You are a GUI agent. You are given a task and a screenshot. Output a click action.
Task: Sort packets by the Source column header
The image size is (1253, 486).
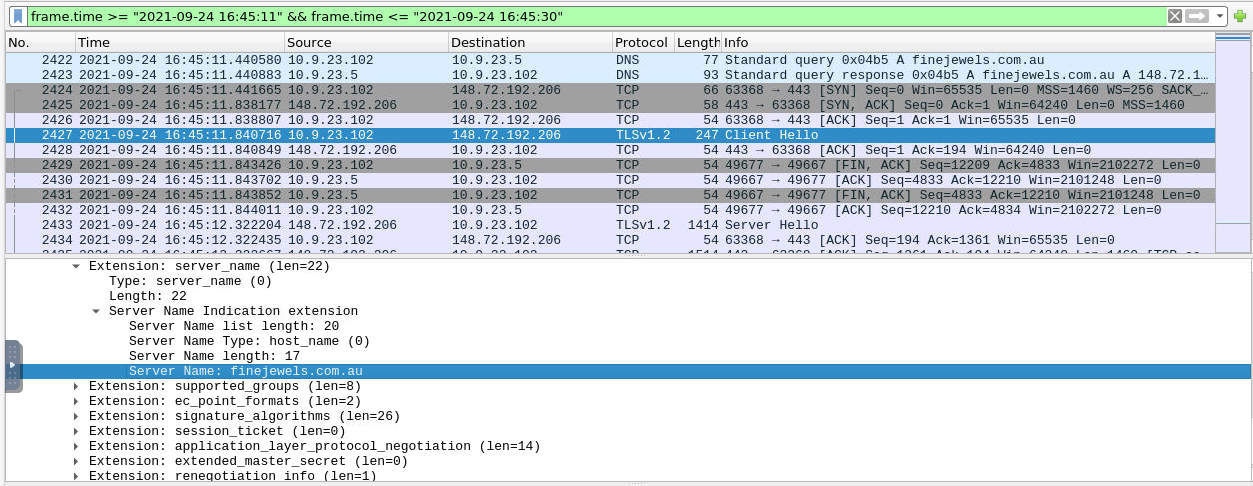366,43
